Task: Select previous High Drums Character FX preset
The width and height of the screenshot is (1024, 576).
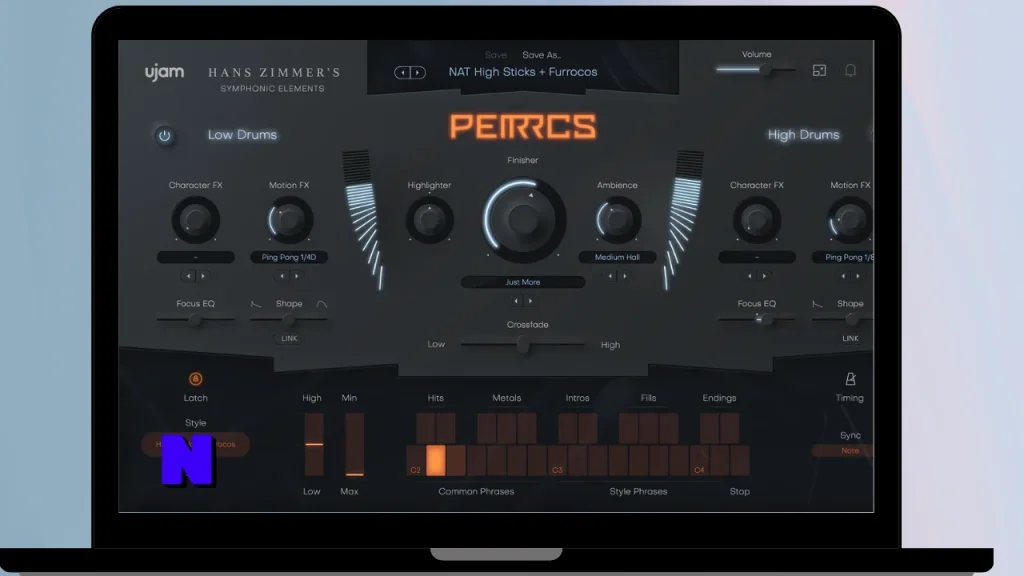Action: pyautogui.click(x=749, y=276)
